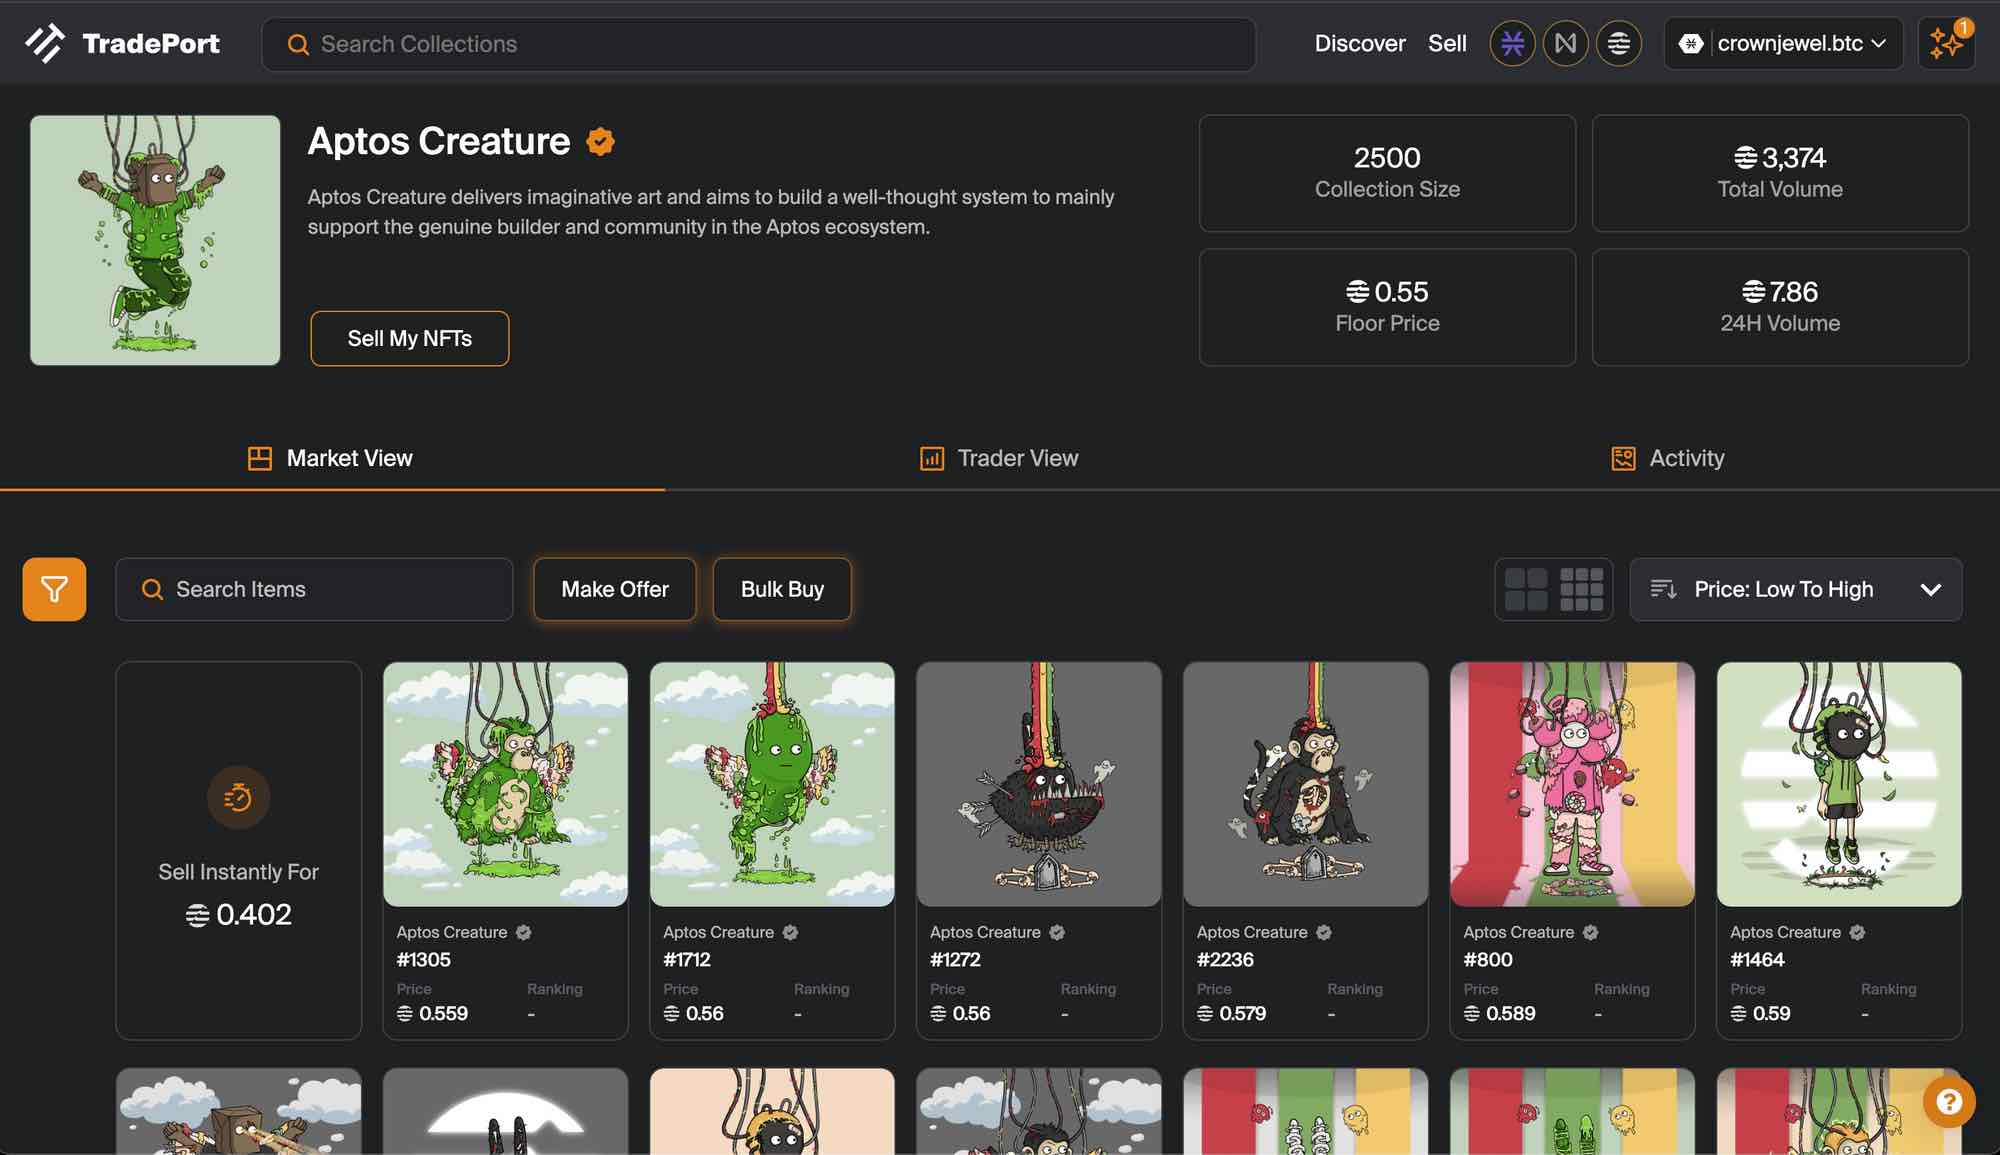Select the Aptos chain icon
The image size is (2000, 1155).
tap(1618, 44)
